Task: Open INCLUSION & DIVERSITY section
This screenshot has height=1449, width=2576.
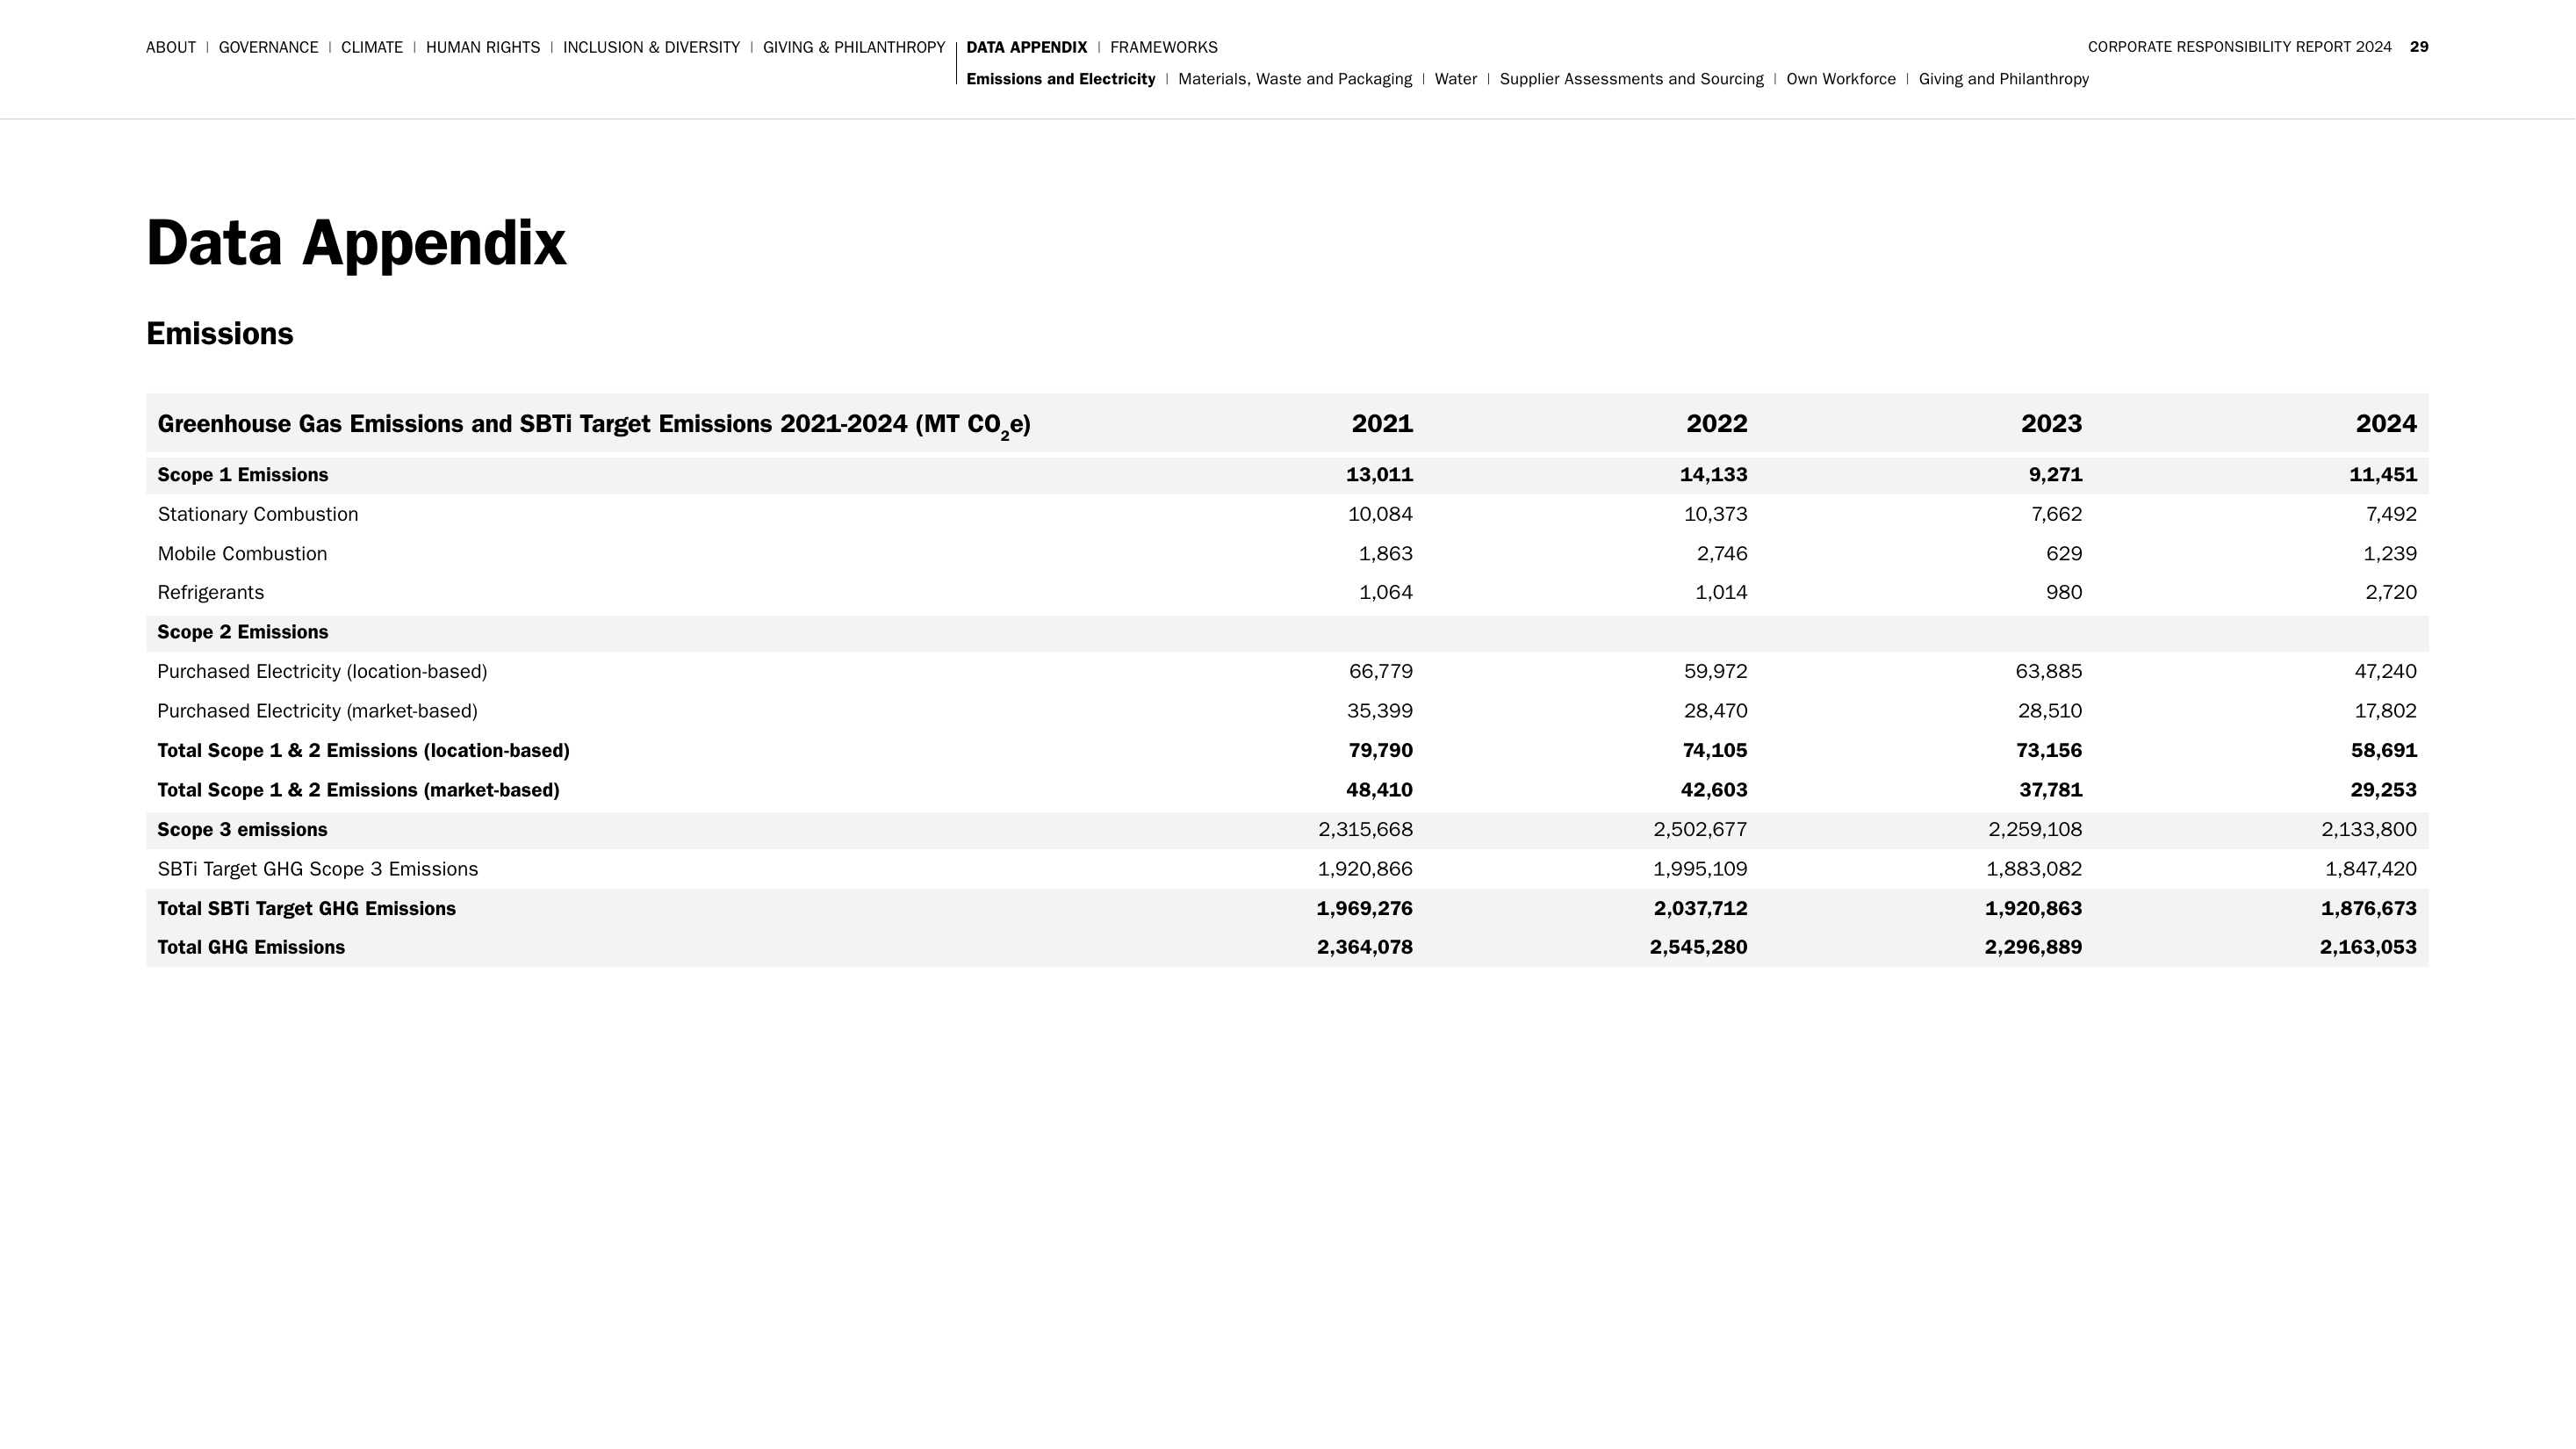Action: 651,47
